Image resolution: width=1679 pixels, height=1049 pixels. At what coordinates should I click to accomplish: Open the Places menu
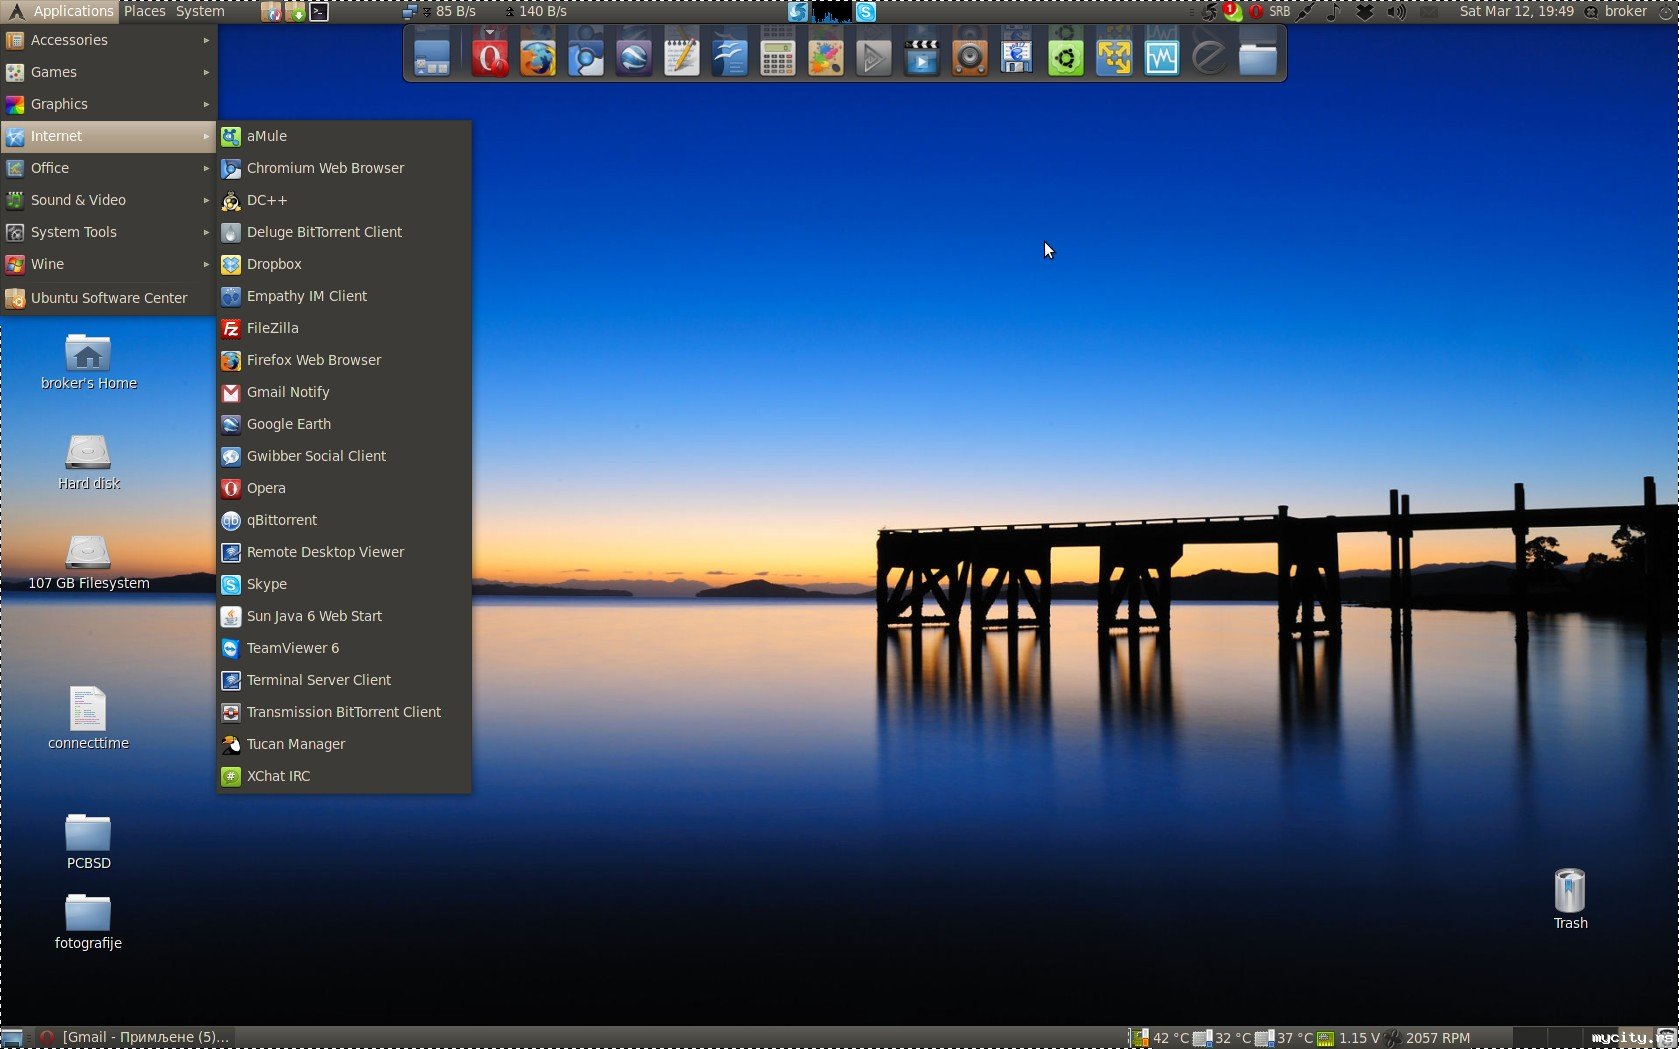click(x=145, y=11)
